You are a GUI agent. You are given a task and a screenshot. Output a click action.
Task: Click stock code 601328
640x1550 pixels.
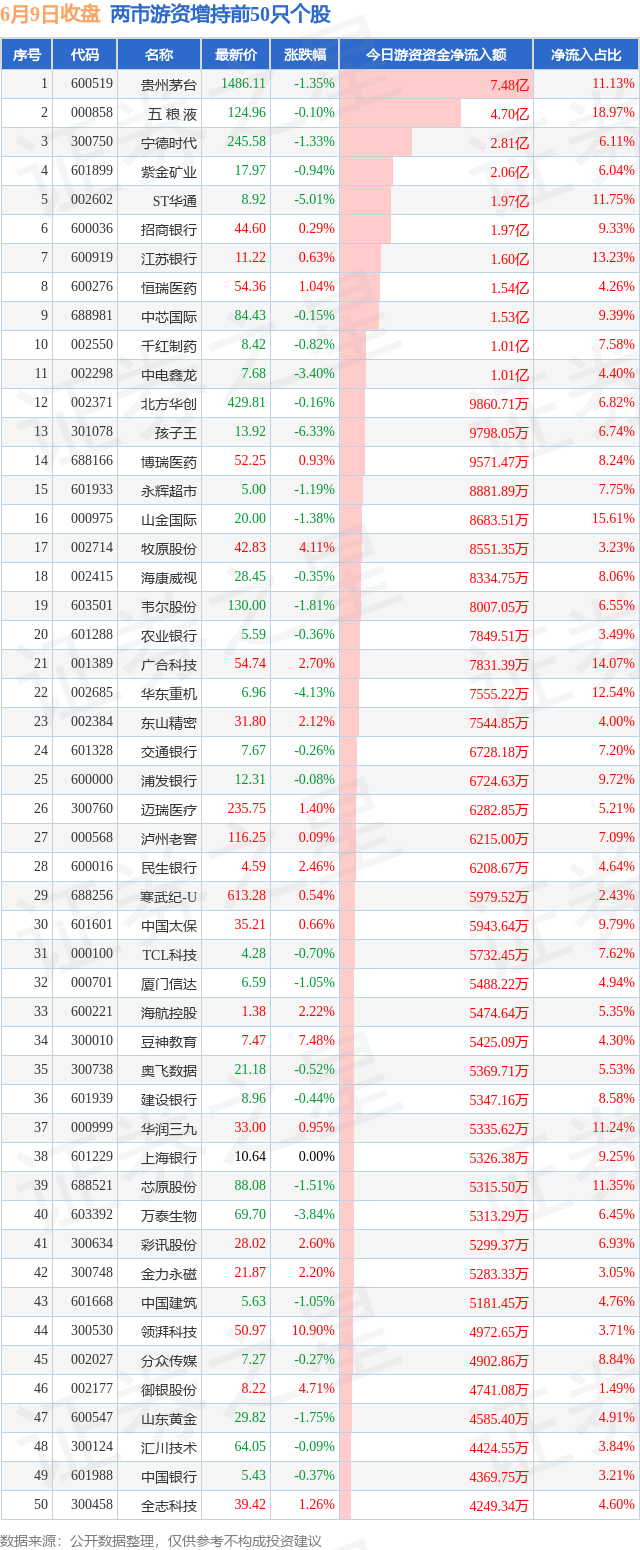coord(92,751)
